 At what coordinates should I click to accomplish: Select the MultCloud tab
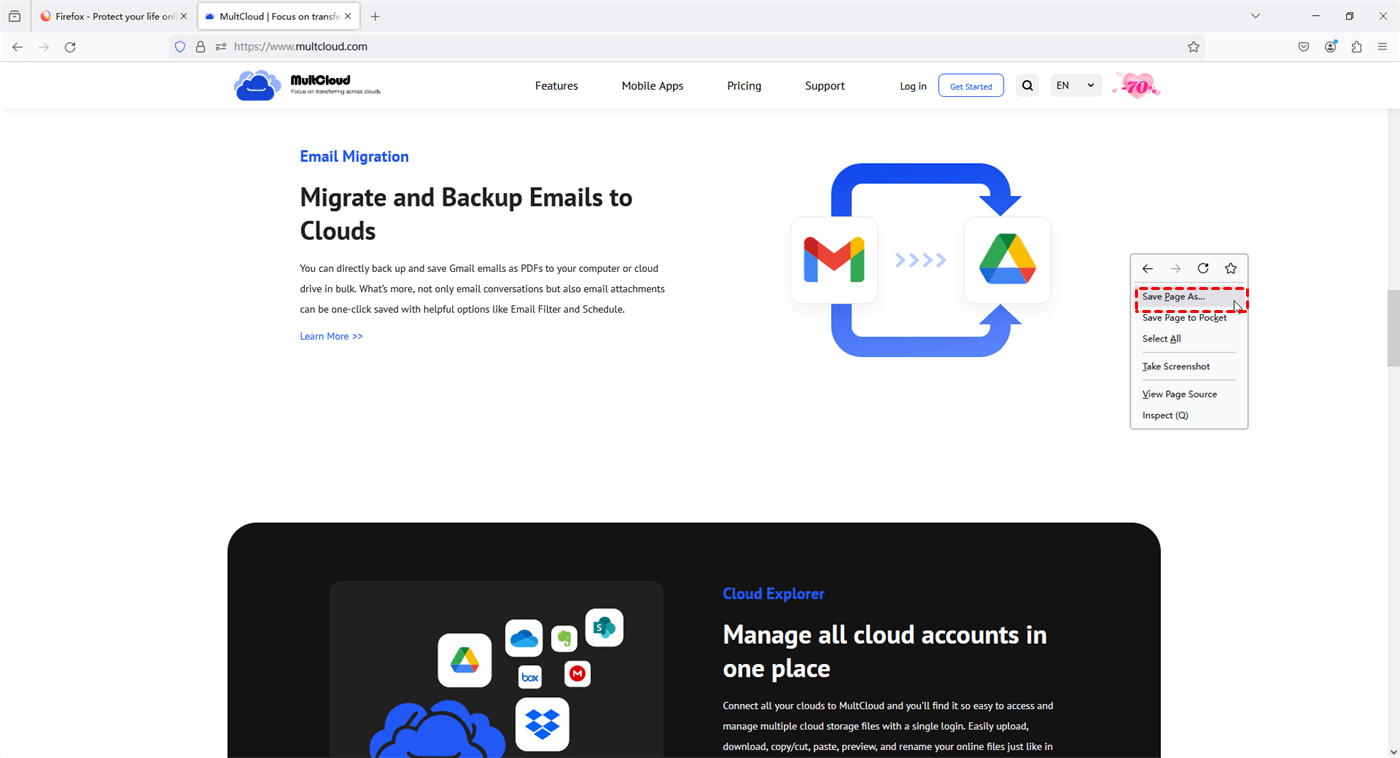[x=278, y=16]
